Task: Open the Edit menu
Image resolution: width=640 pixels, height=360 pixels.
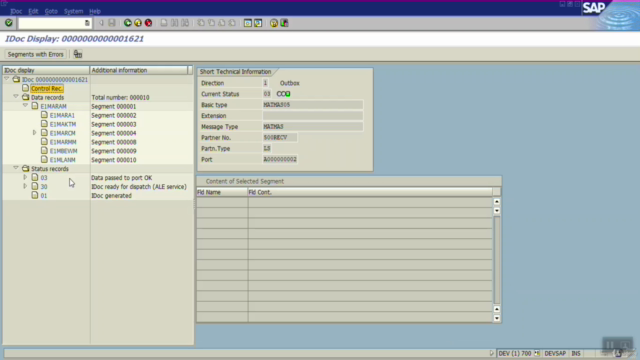Action: tap(33, 11)
